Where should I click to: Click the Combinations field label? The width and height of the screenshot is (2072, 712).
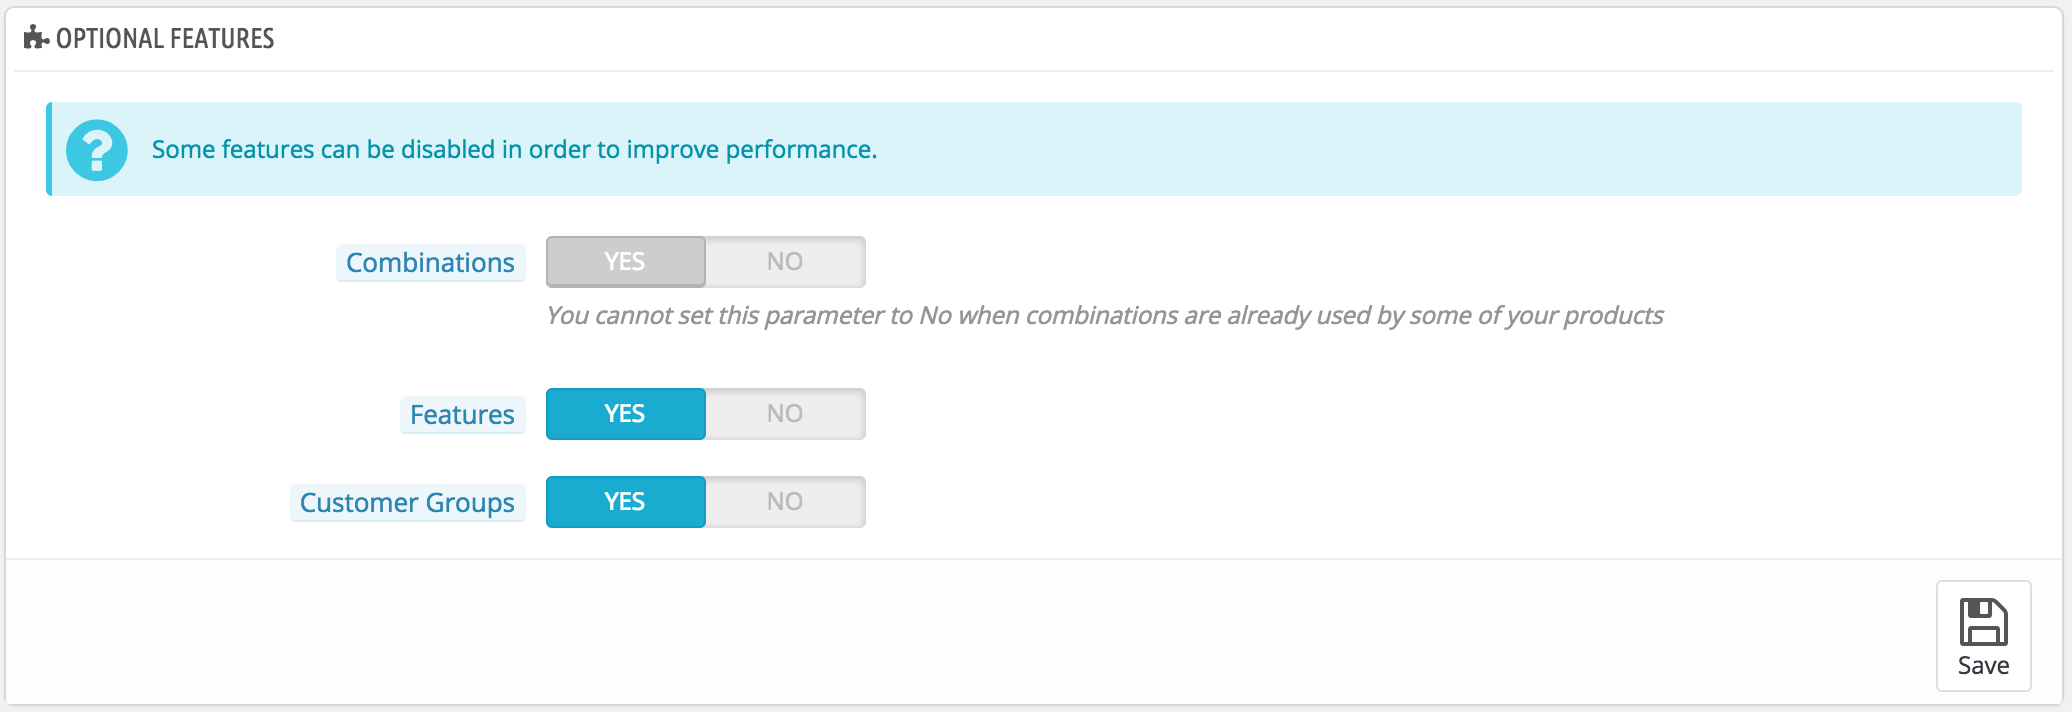pyautogui.click(x=430, y=263)
